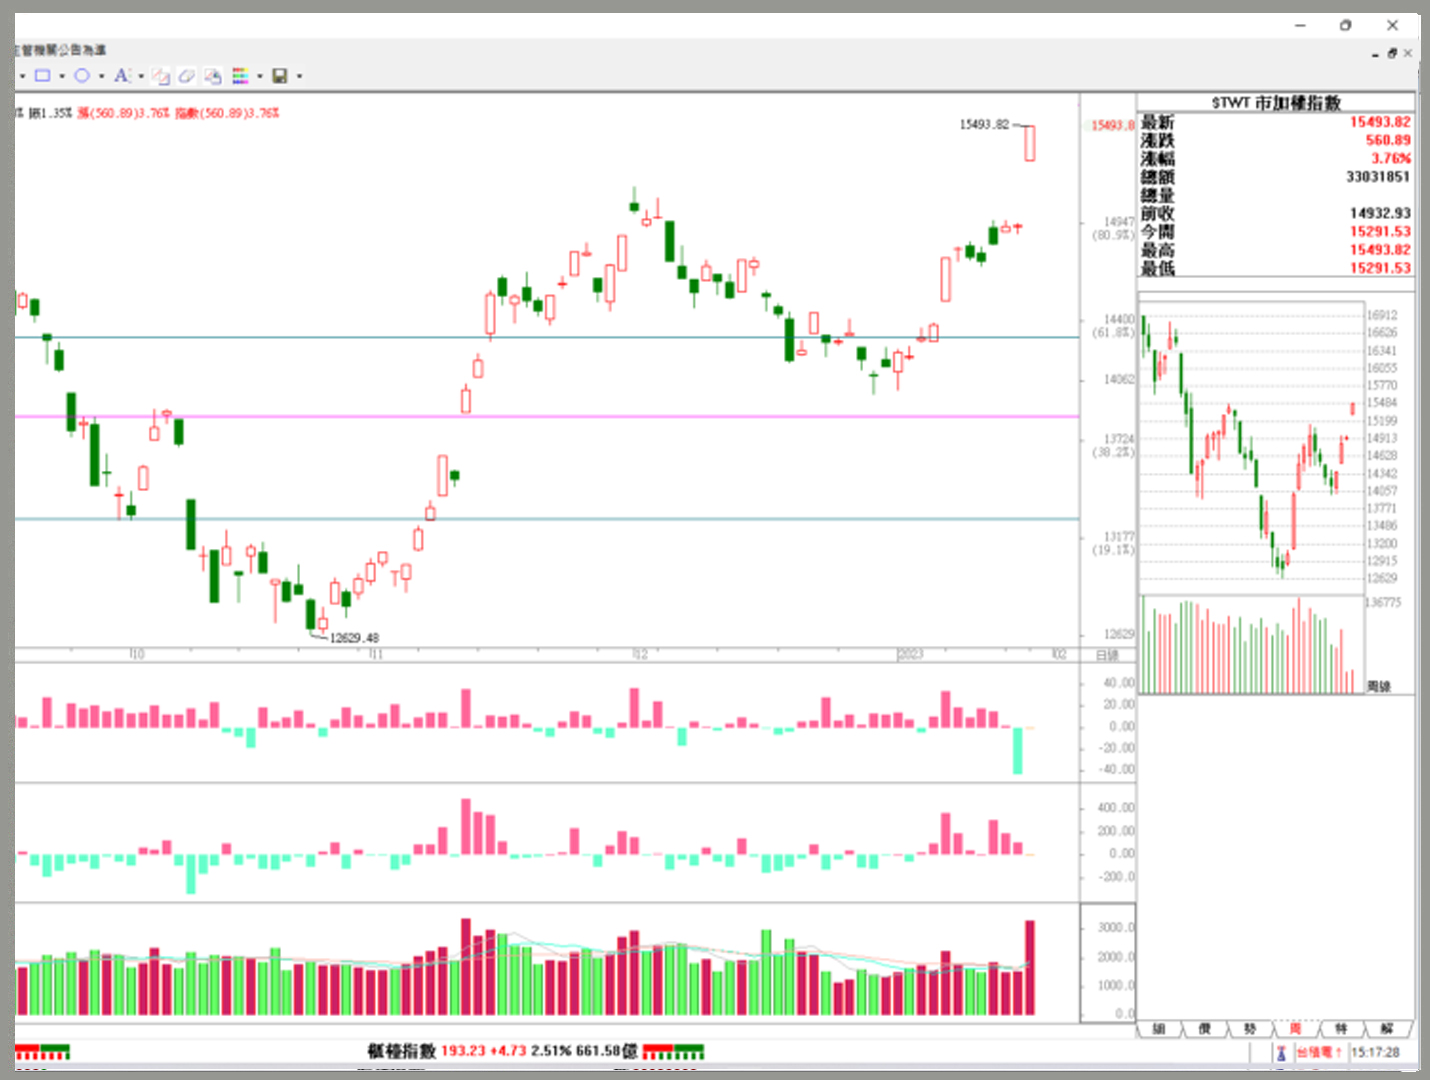Open the leftmost toolbar dropdown arrow
The height and width of the screenshot is (1080, 1430).
coord(22,76)
